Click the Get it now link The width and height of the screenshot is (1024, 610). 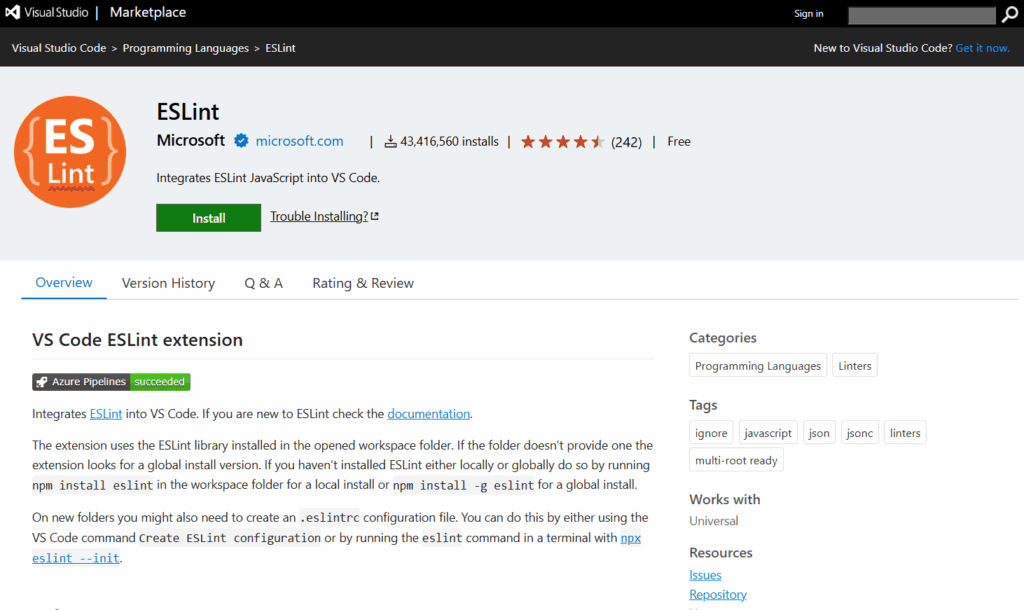tap(982, 48)
